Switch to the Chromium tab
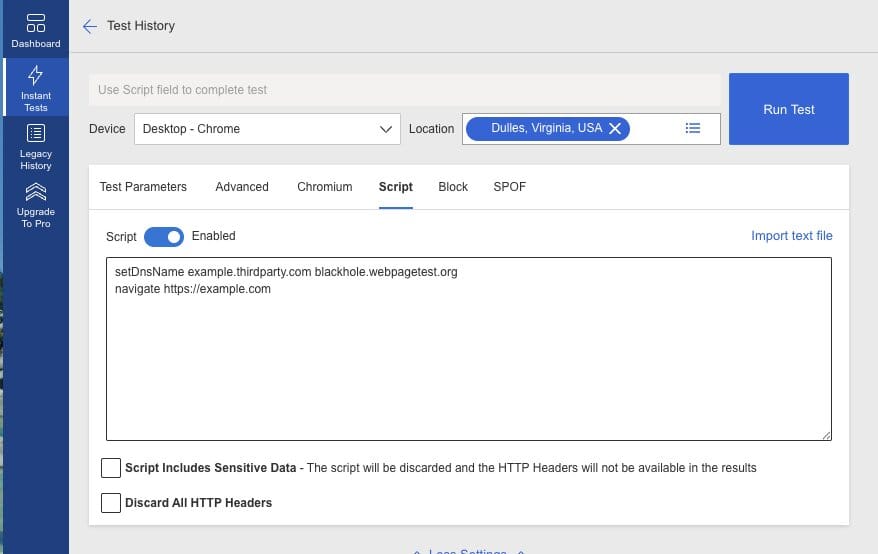The image size is (878, 554). coord(325,187)
